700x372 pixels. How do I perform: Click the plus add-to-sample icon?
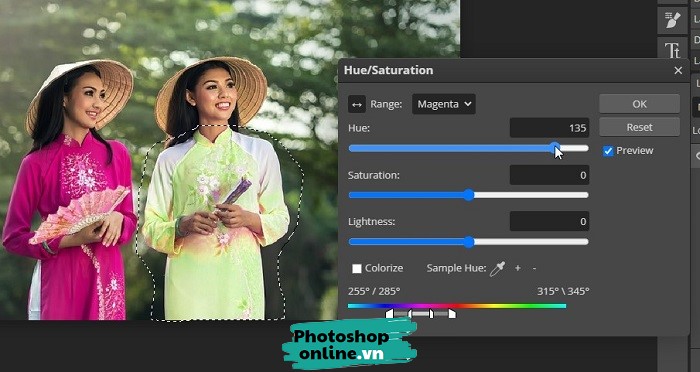(x=517, y=268)
